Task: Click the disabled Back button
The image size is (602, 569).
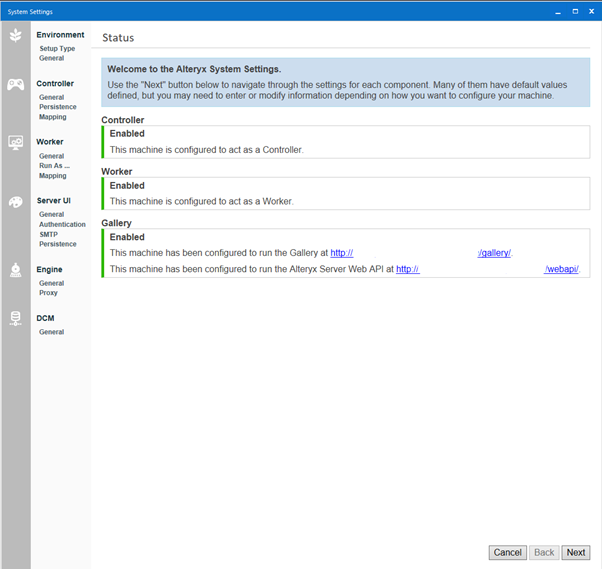Action: [544, 552]
